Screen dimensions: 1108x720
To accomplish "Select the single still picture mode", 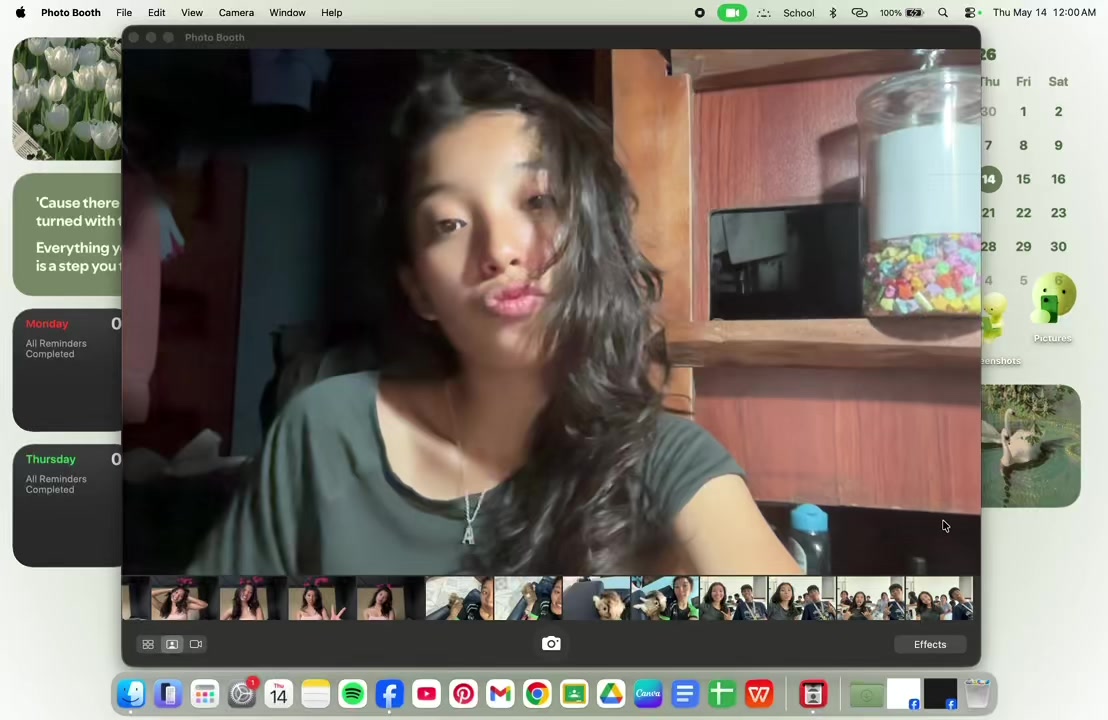I will (x=172, y=644).
